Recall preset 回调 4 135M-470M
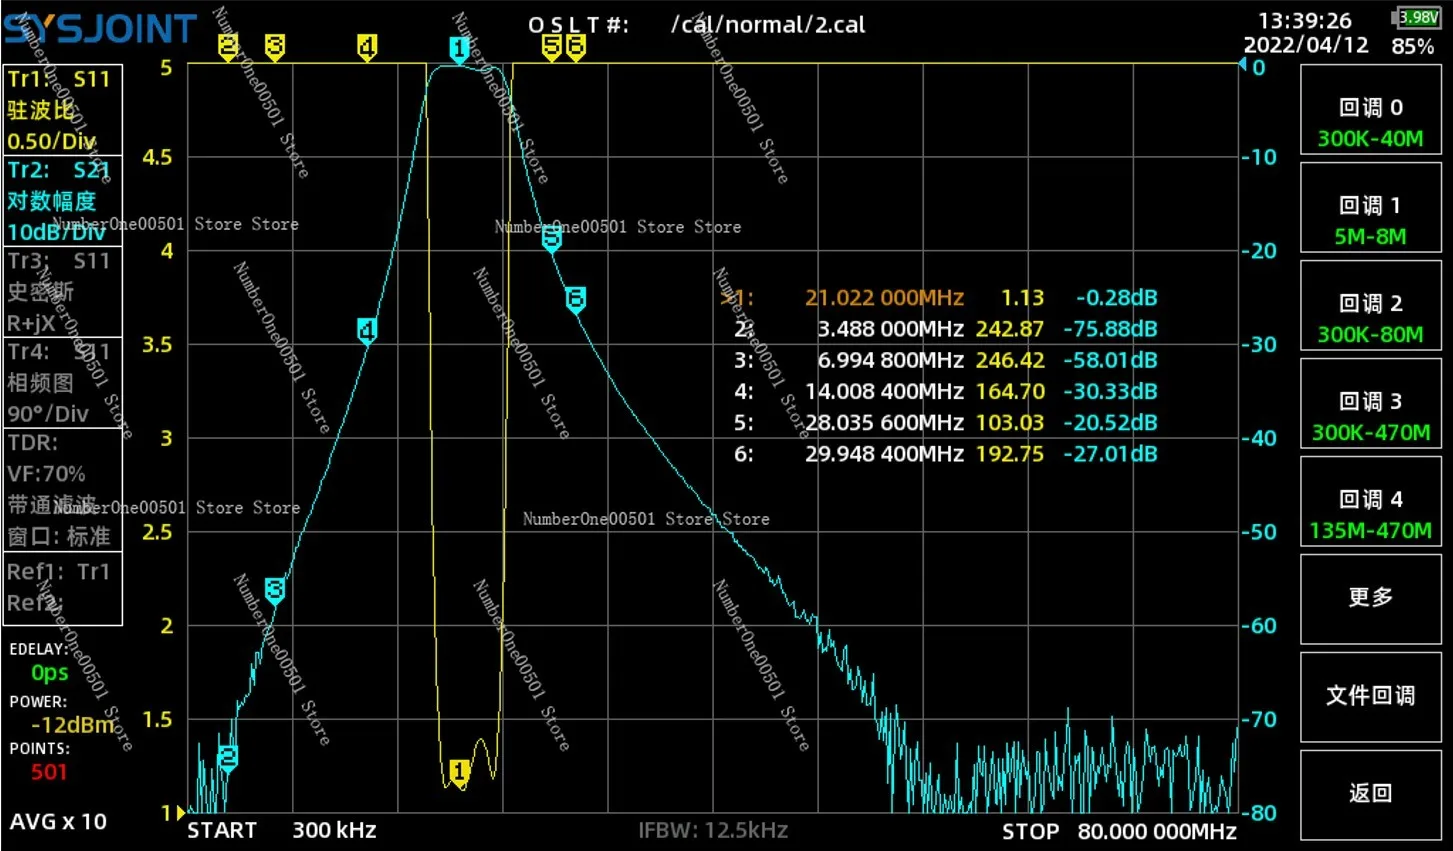 [1370, 502]
